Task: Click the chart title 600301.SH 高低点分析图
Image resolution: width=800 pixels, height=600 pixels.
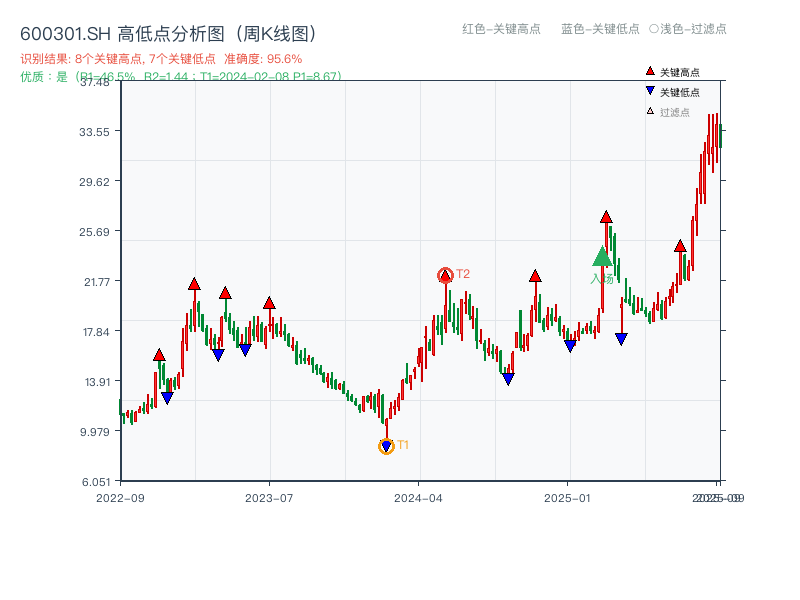Action: click(x=169, y=34)
